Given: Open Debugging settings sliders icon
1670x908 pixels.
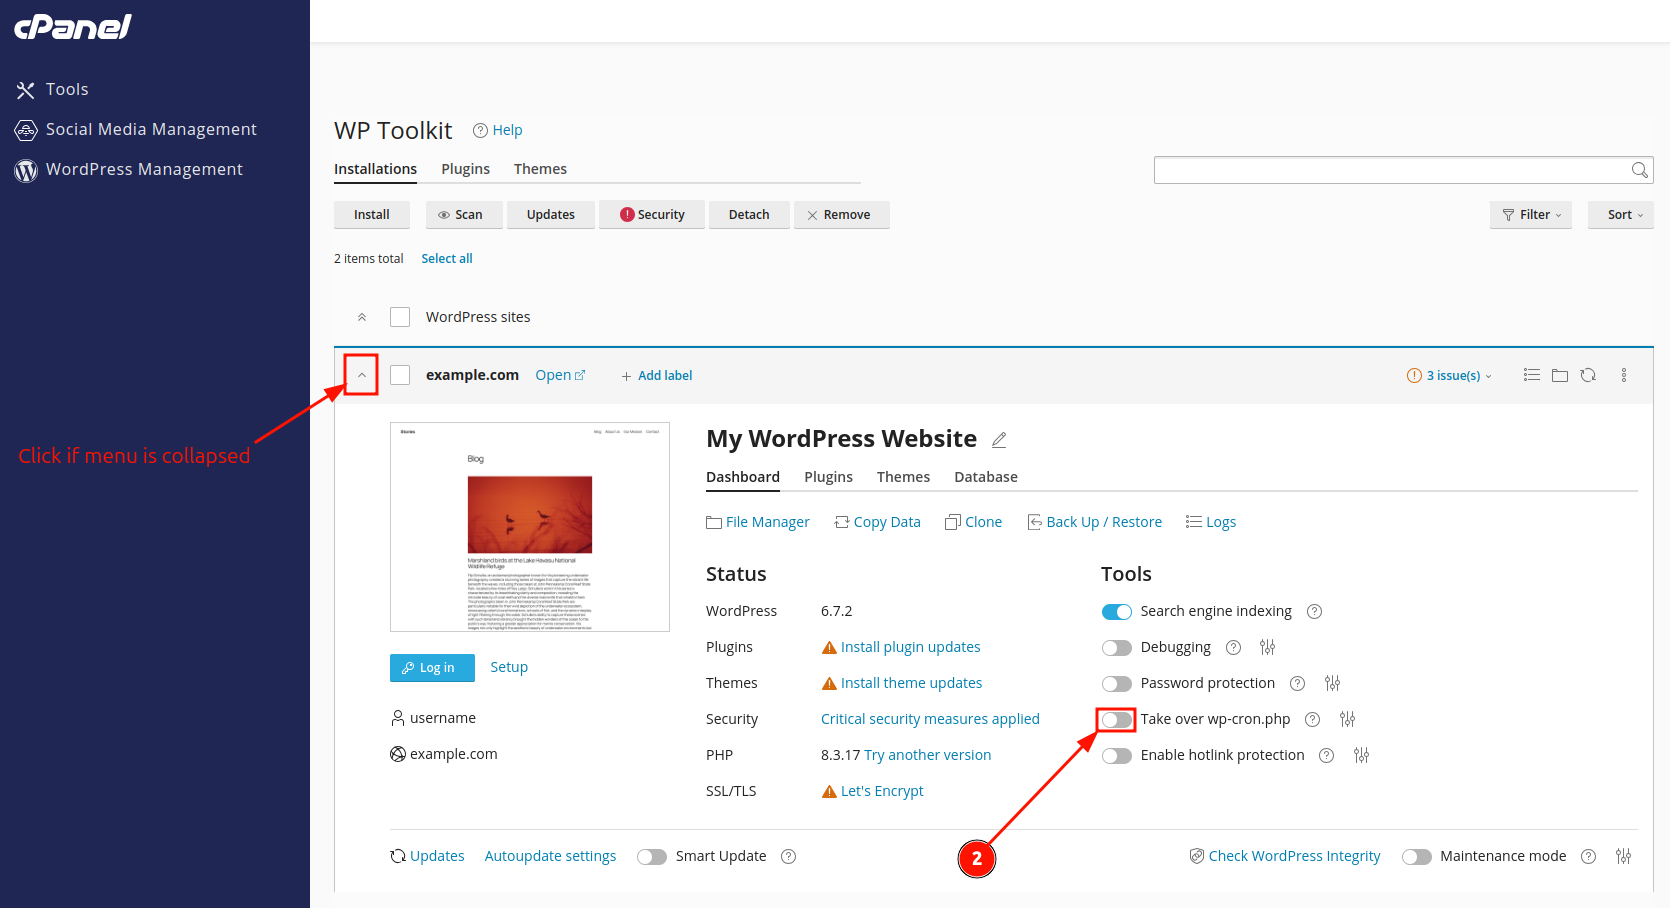Looking at the screenshot, I should 1268,648.
